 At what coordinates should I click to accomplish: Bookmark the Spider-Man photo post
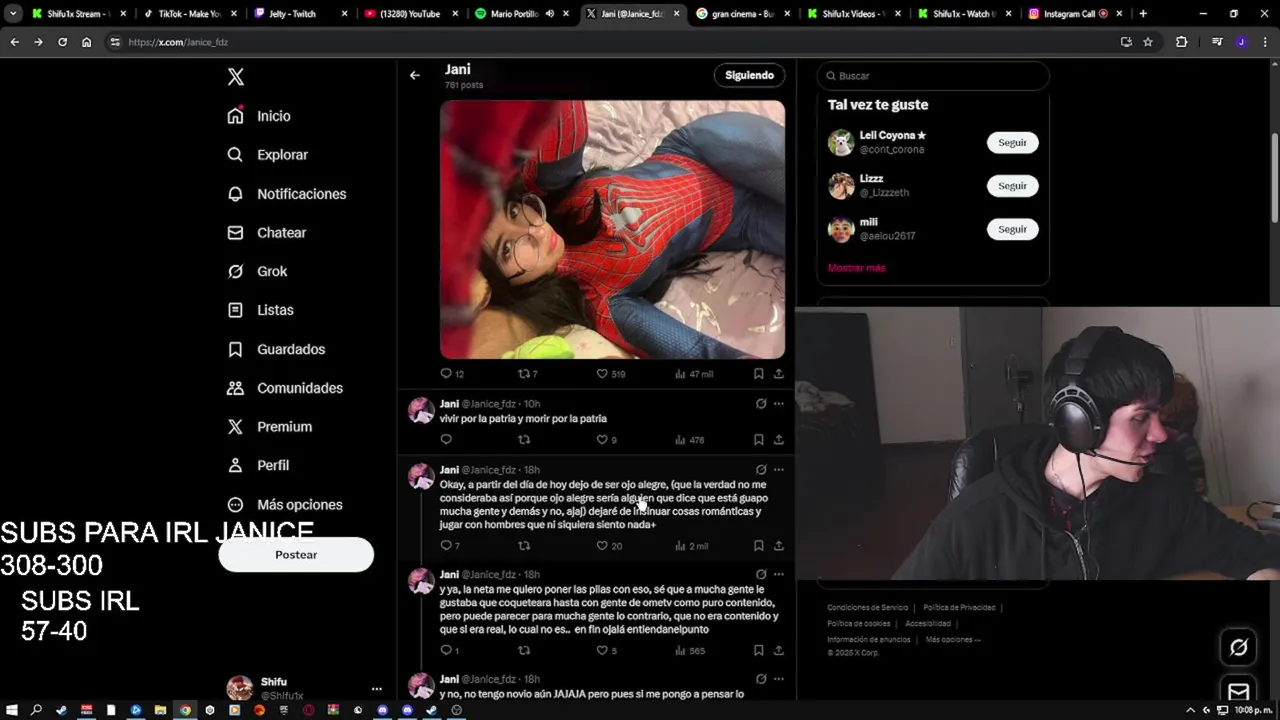coord(758,374)
